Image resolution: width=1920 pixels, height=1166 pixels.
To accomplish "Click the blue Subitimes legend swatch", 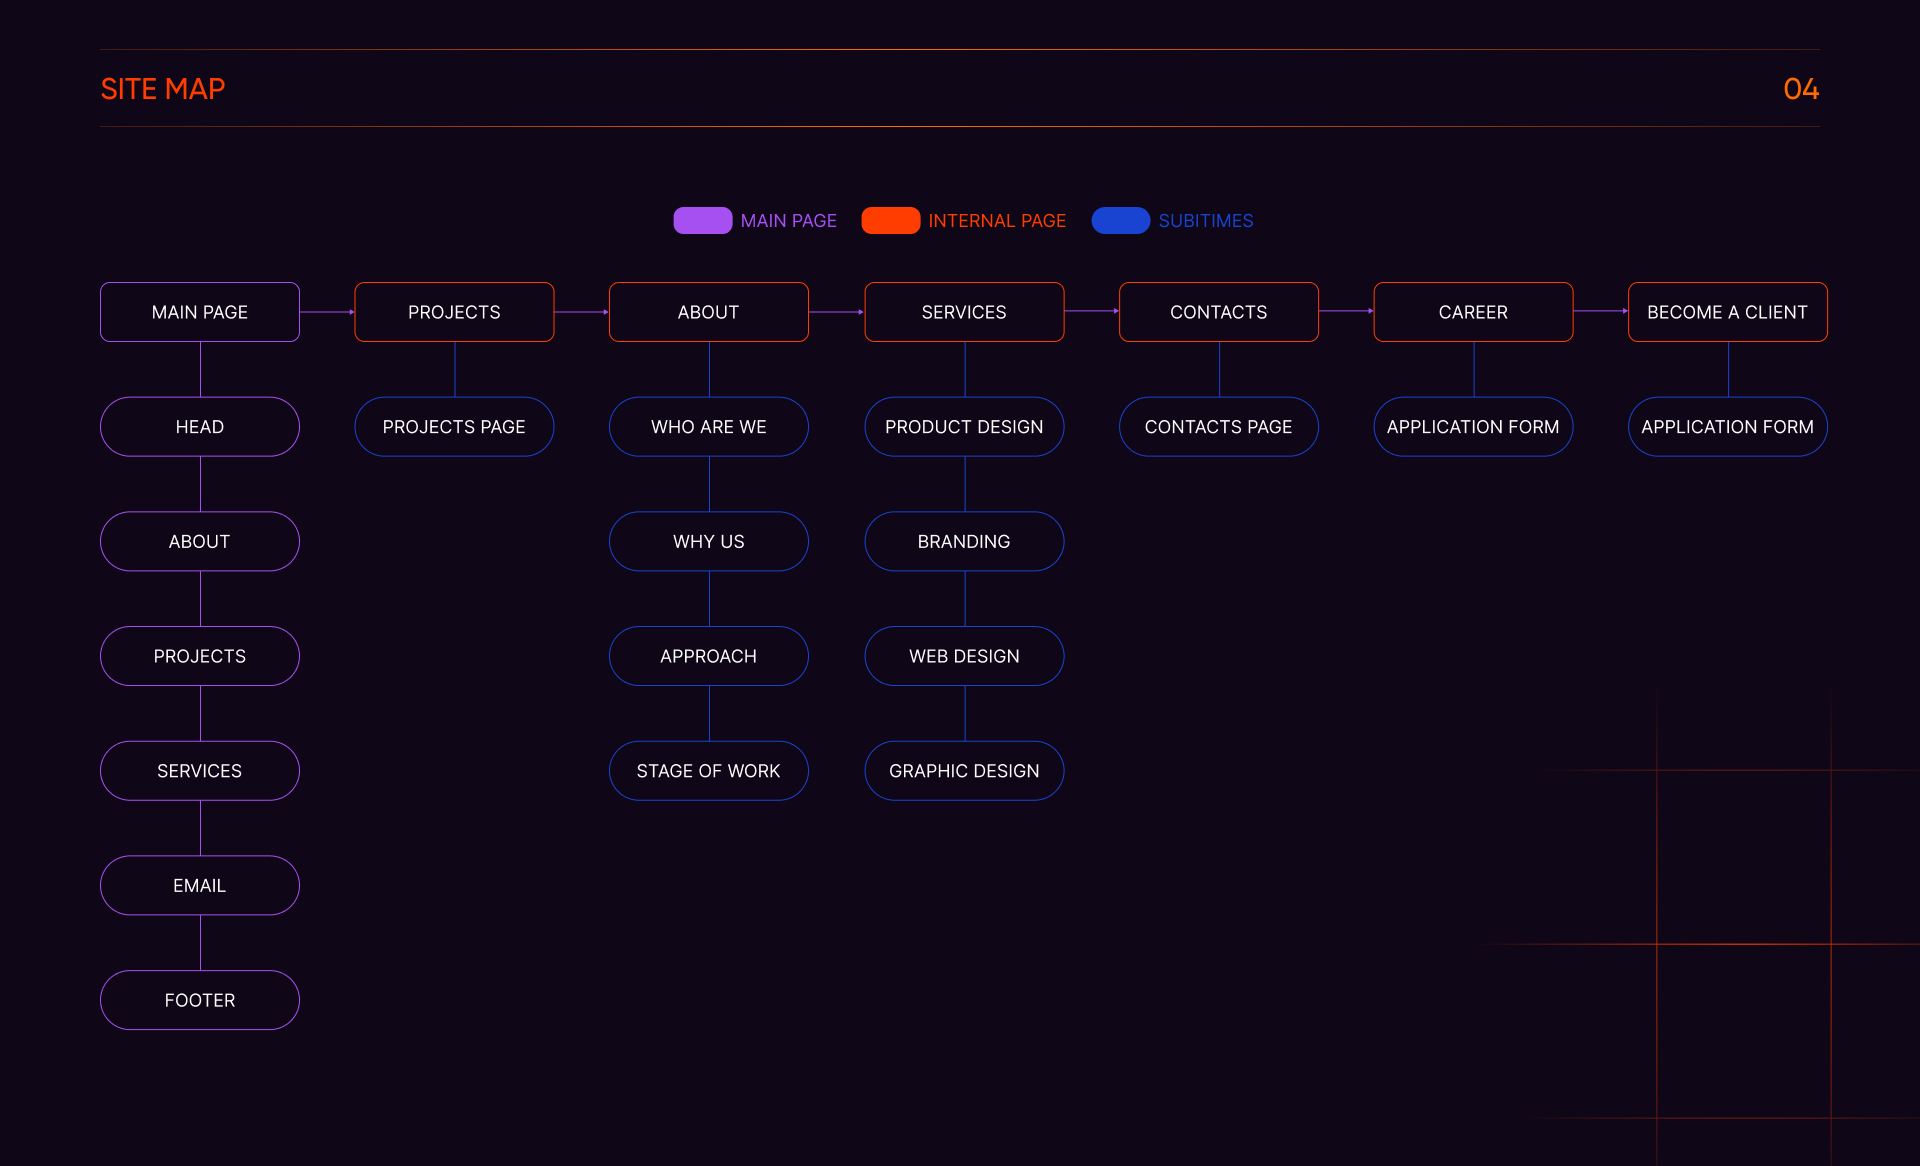I will pos(1120,220).
